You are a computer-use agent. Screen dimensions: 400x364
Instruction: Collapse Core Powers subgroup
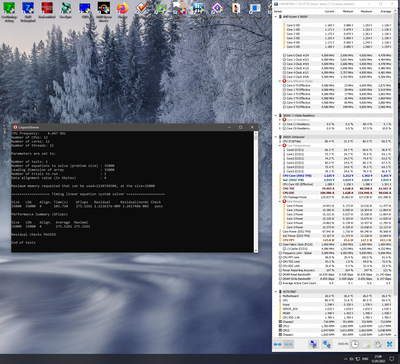coord(280,201)
